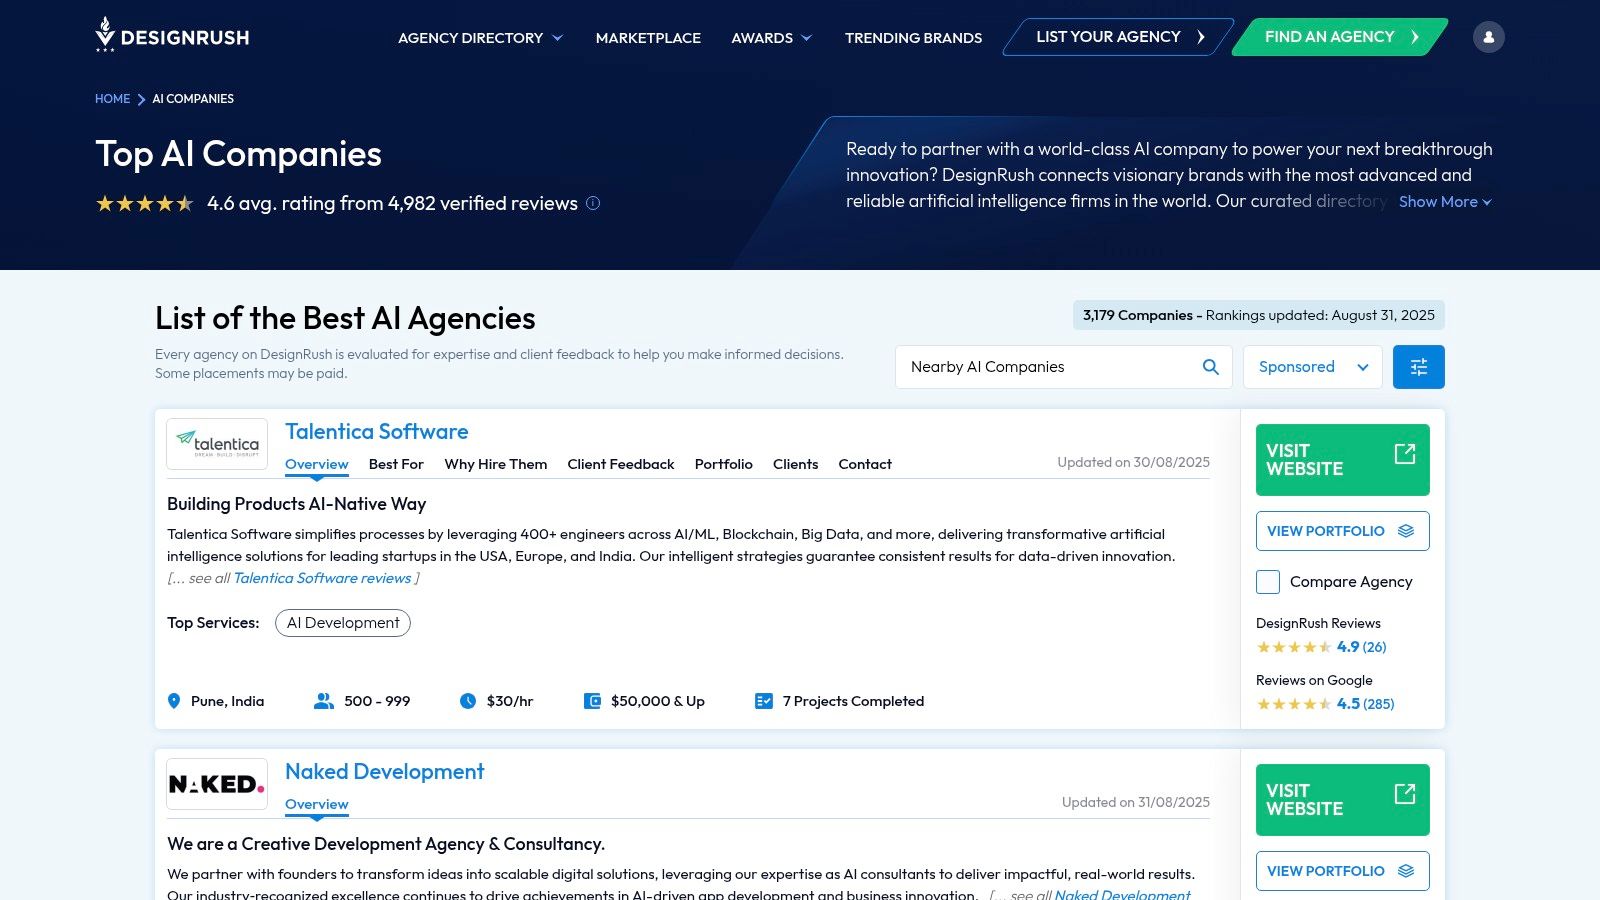Open the Talentica Software title link
The image size is (1600, 900).
tap(377, 432)
